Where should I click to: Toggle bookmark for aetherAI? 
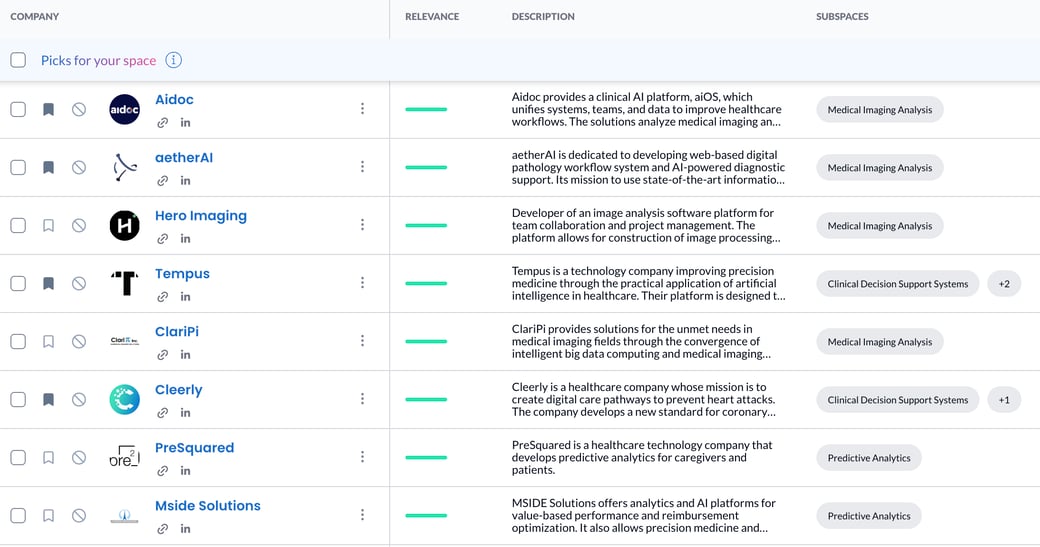pyautogui.click(x=48, y=167)
